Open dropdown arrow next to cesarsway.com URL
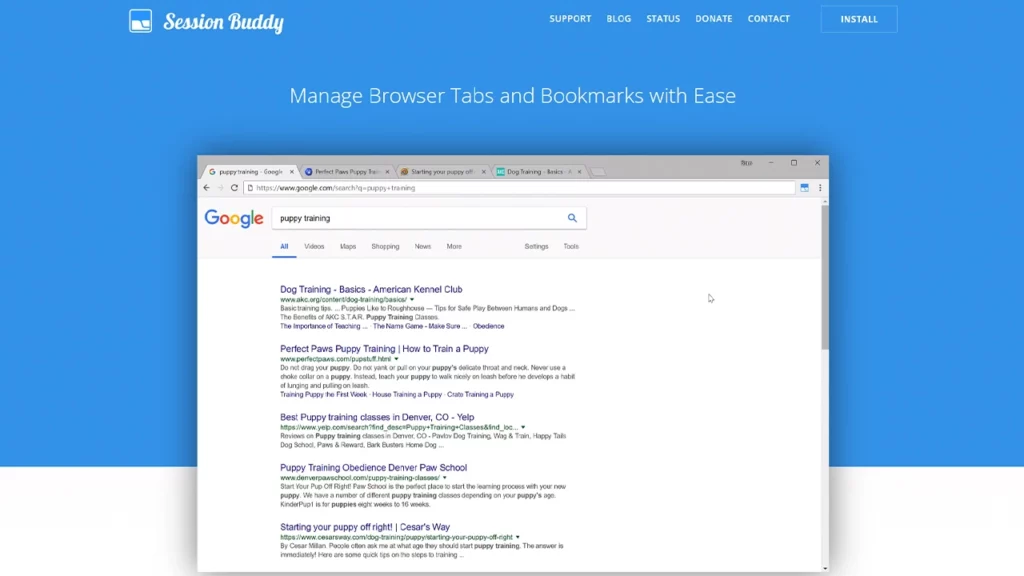The height and width of the screenshot is (576, 1024). click(518, 537)
